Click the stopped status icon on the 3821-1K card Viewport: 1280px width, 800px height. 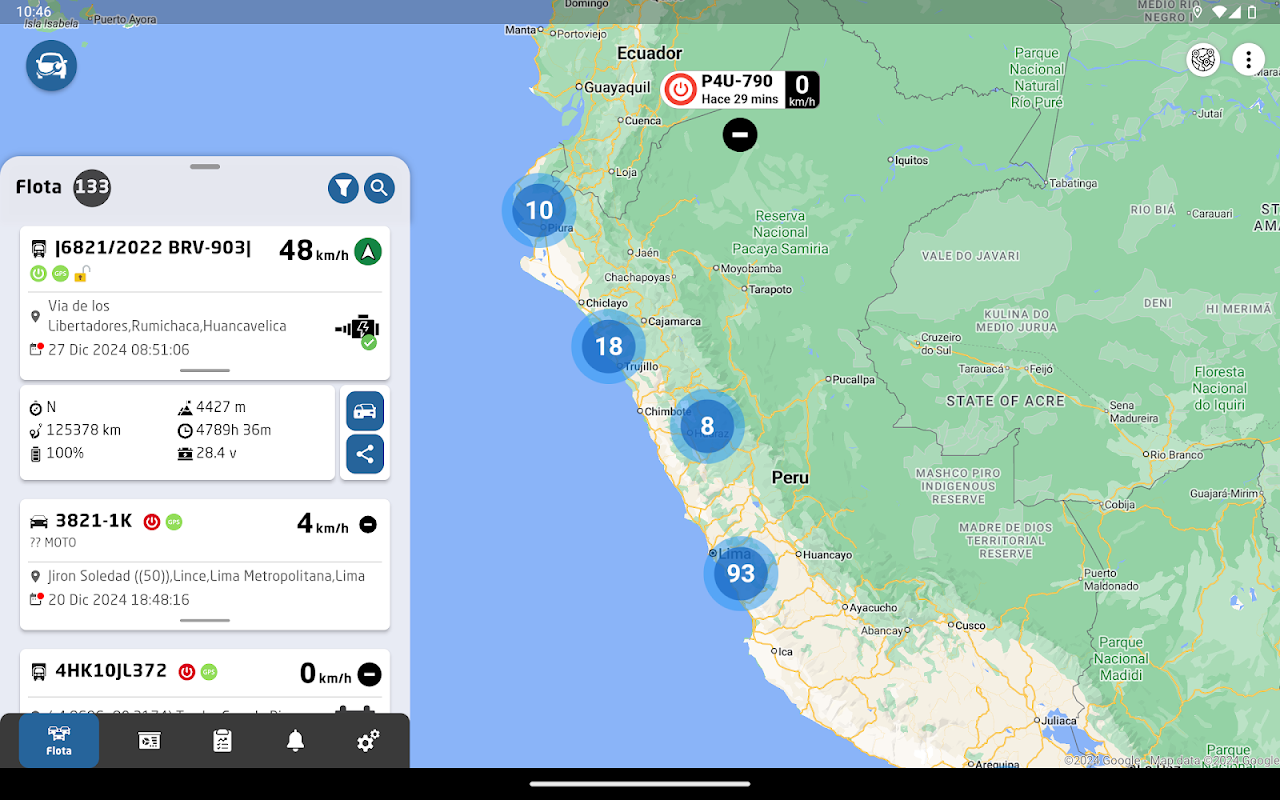coord(368,524)
